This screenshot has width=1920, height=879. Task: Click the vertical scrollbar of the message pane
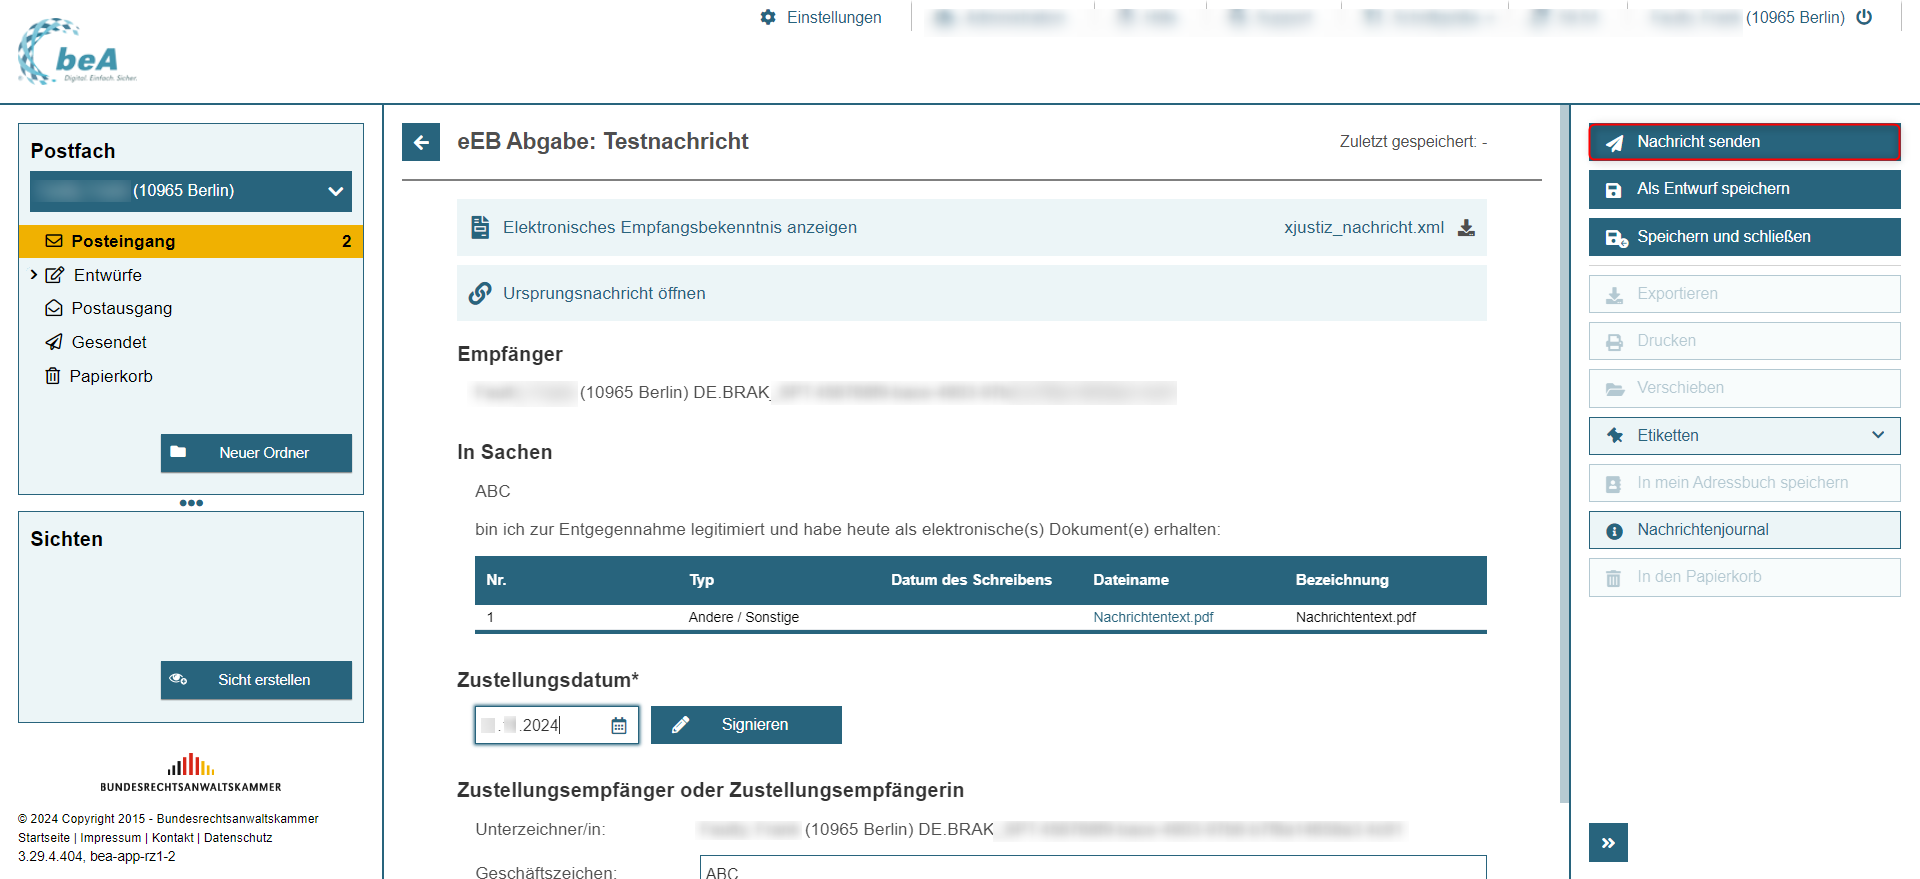coord(1564,450)
